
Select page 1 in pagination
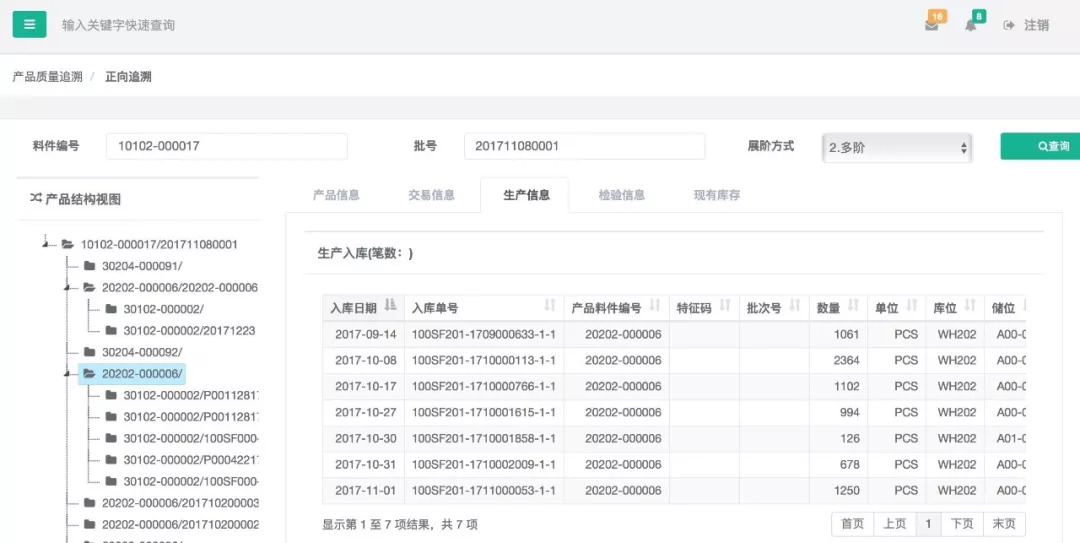[x=928, y=524]
